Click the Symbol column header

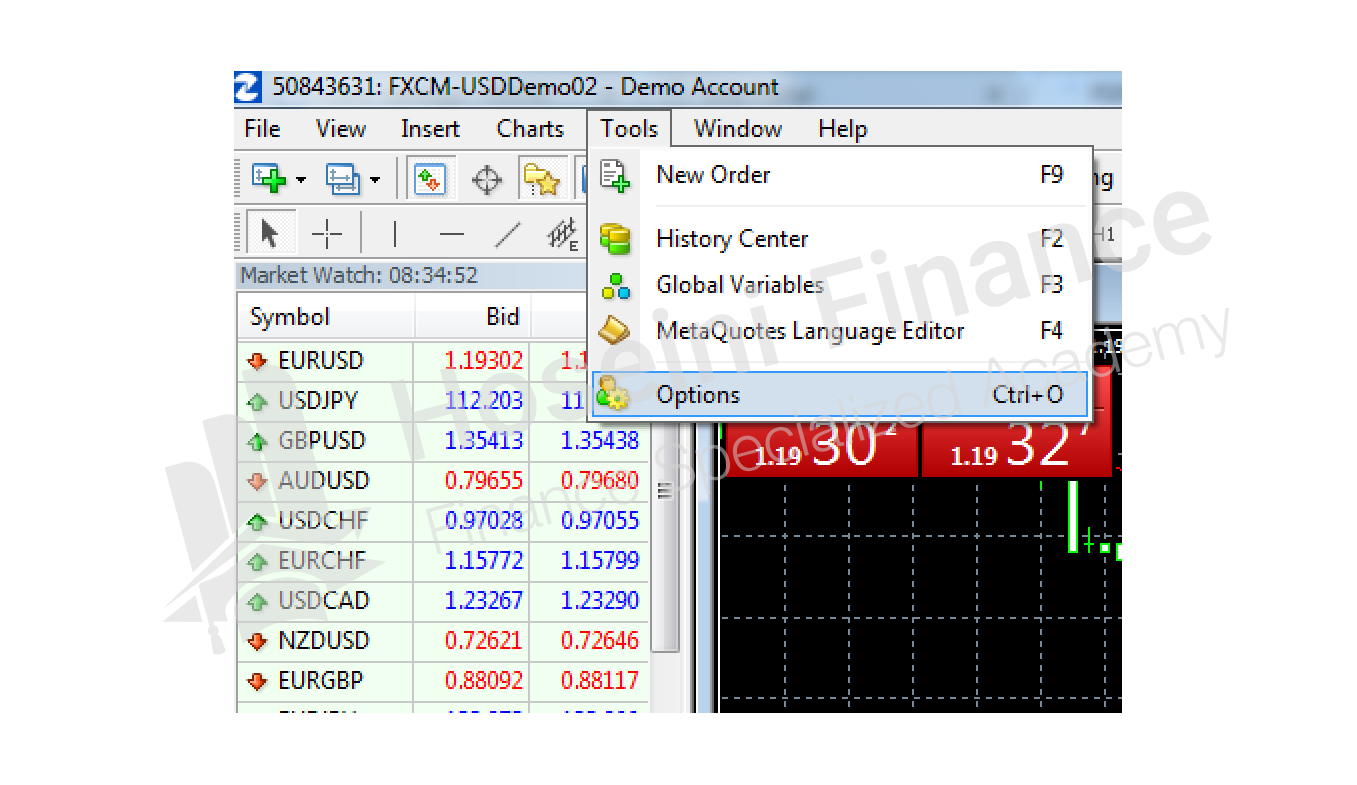326,317
